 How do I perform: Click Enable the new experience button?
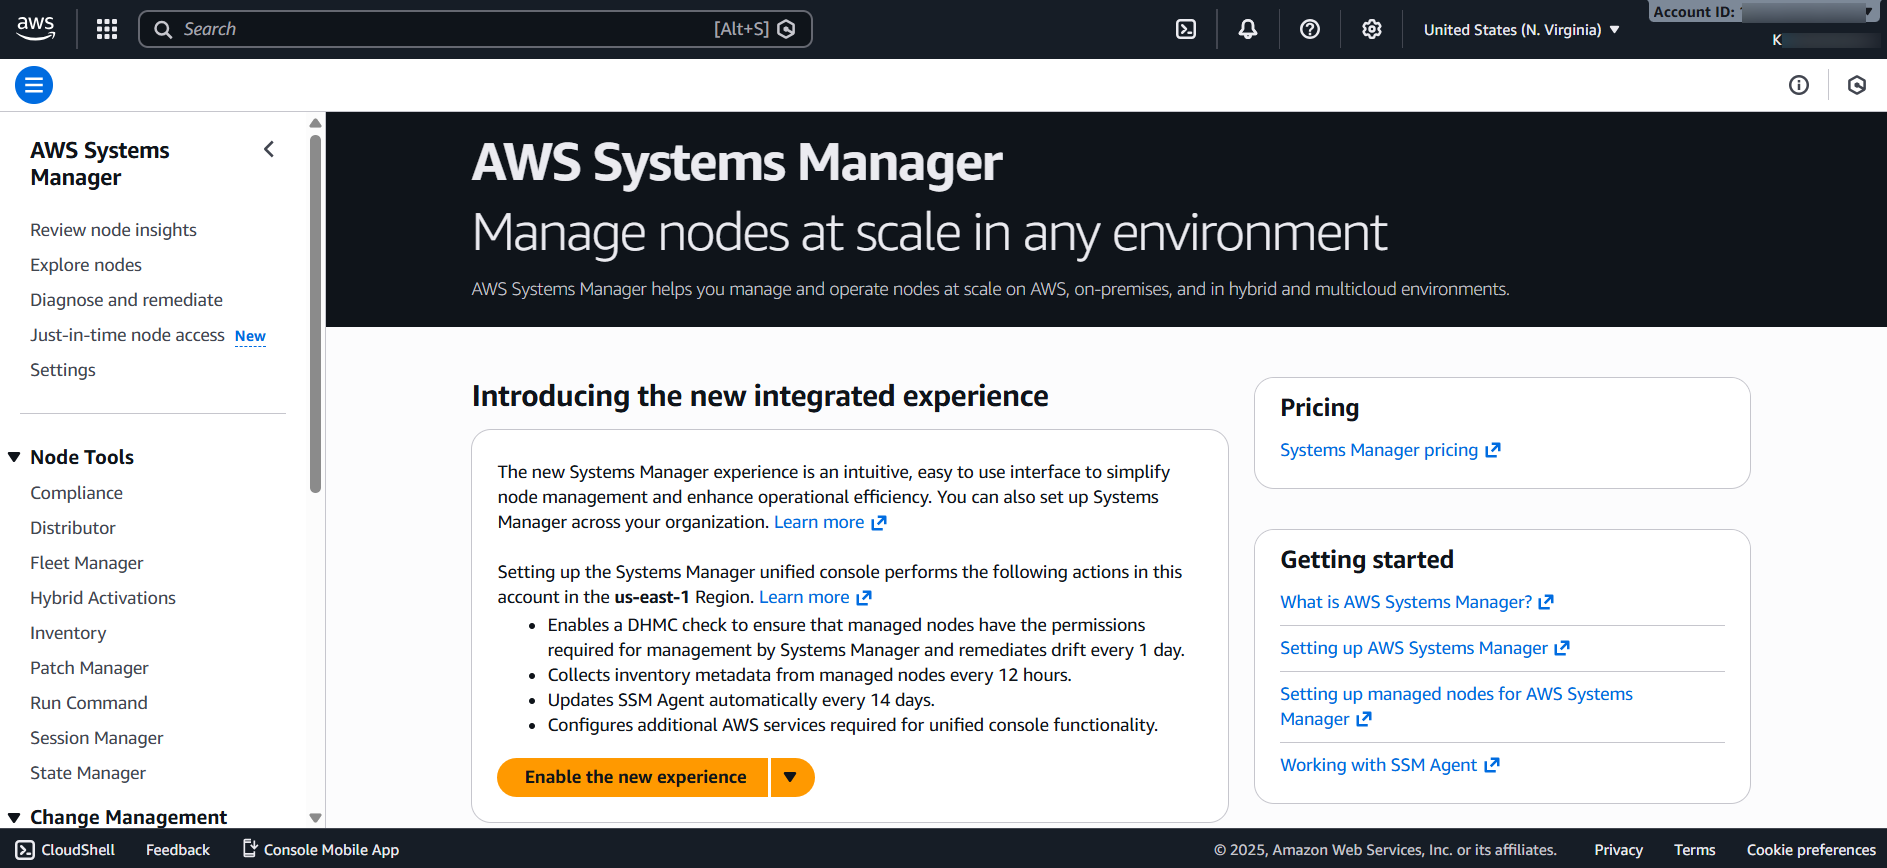point(633,777)
